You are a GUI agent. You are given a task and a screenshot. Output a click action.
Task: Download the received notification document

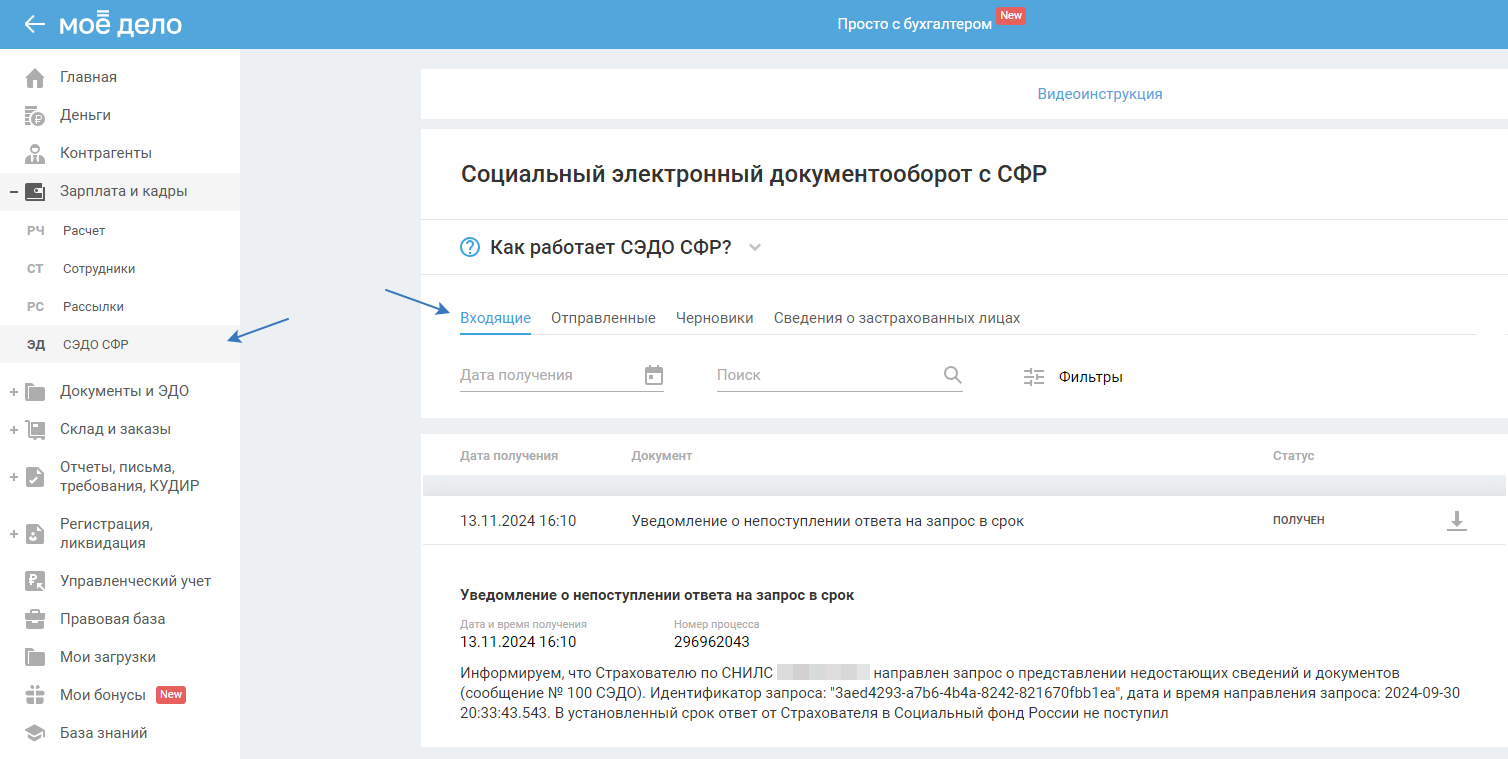click(1457, 521)
